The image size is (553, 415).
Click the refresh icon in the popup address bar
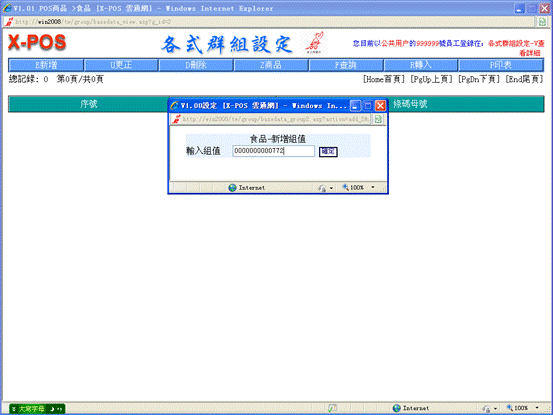[x=378, y=119]
